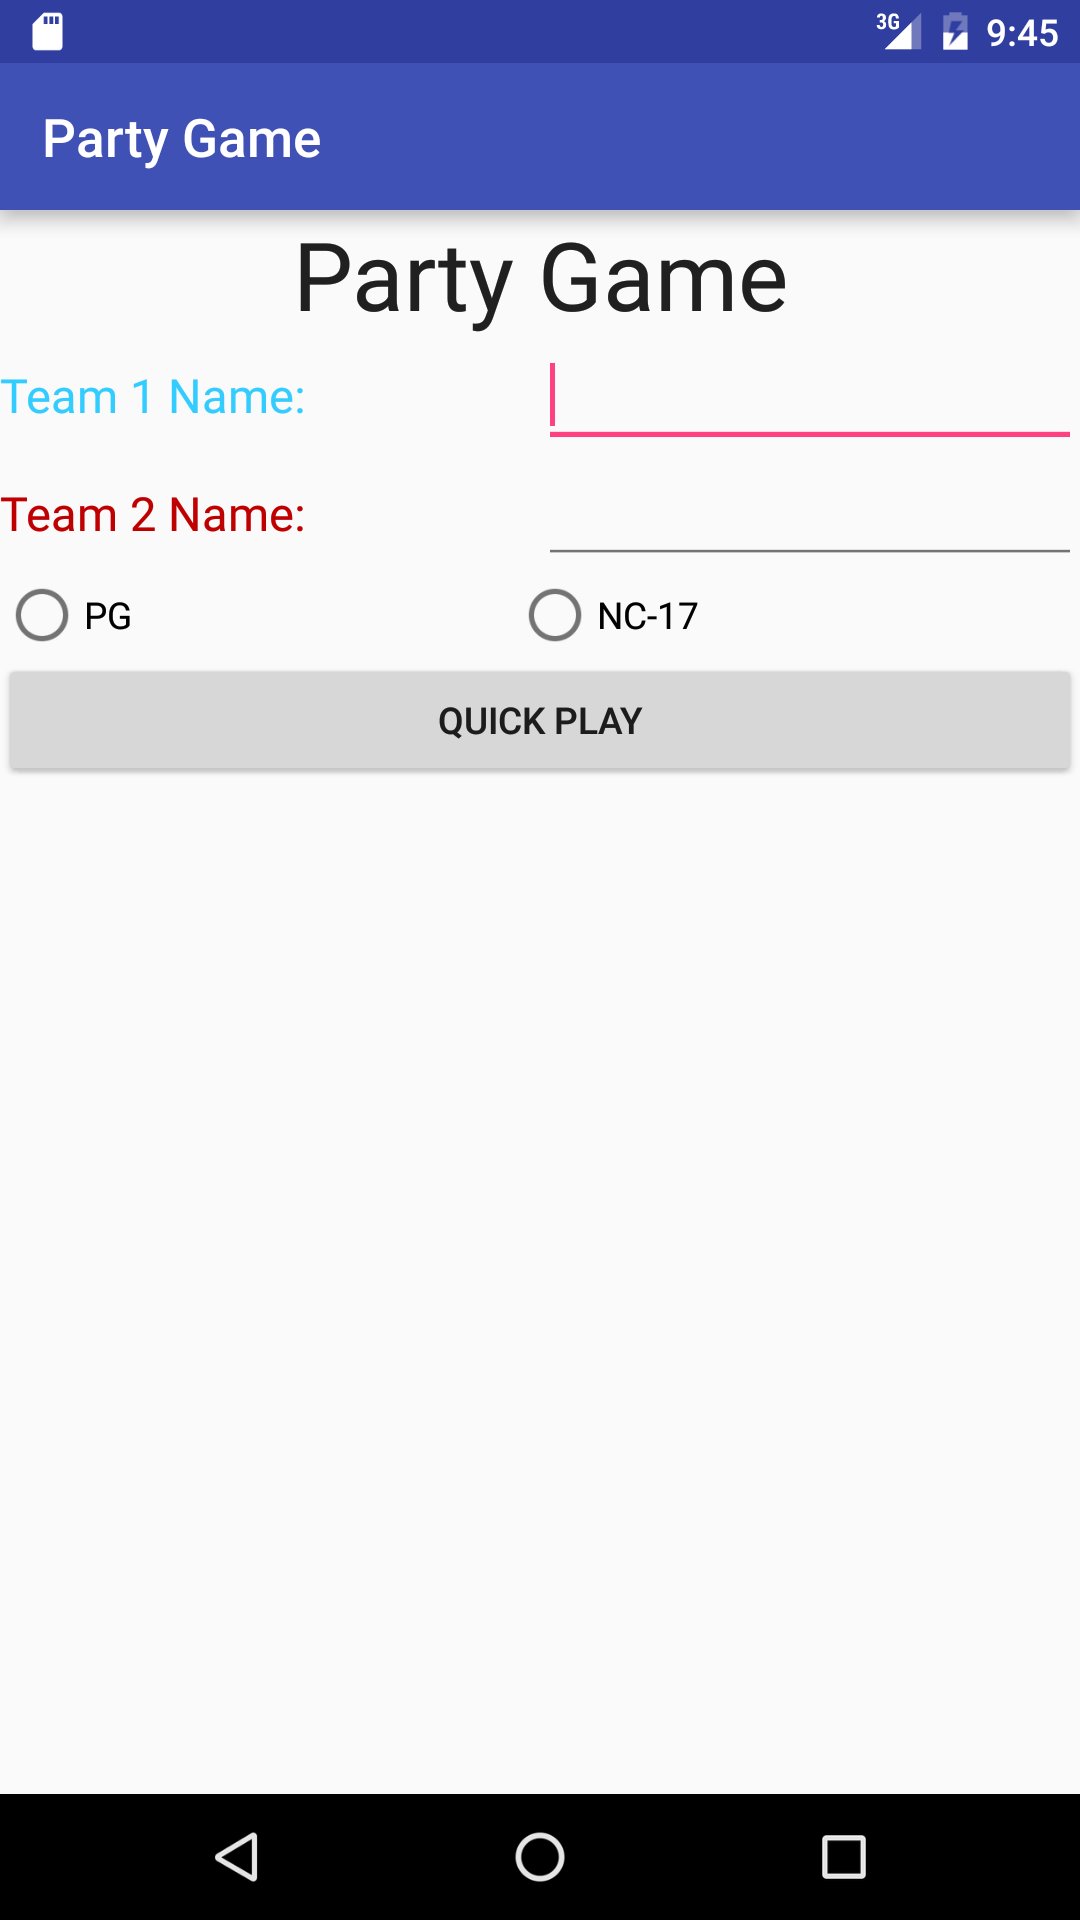Start game with QUICK PLAY button
This screenshot has width=1080, height=1920.
540,720
